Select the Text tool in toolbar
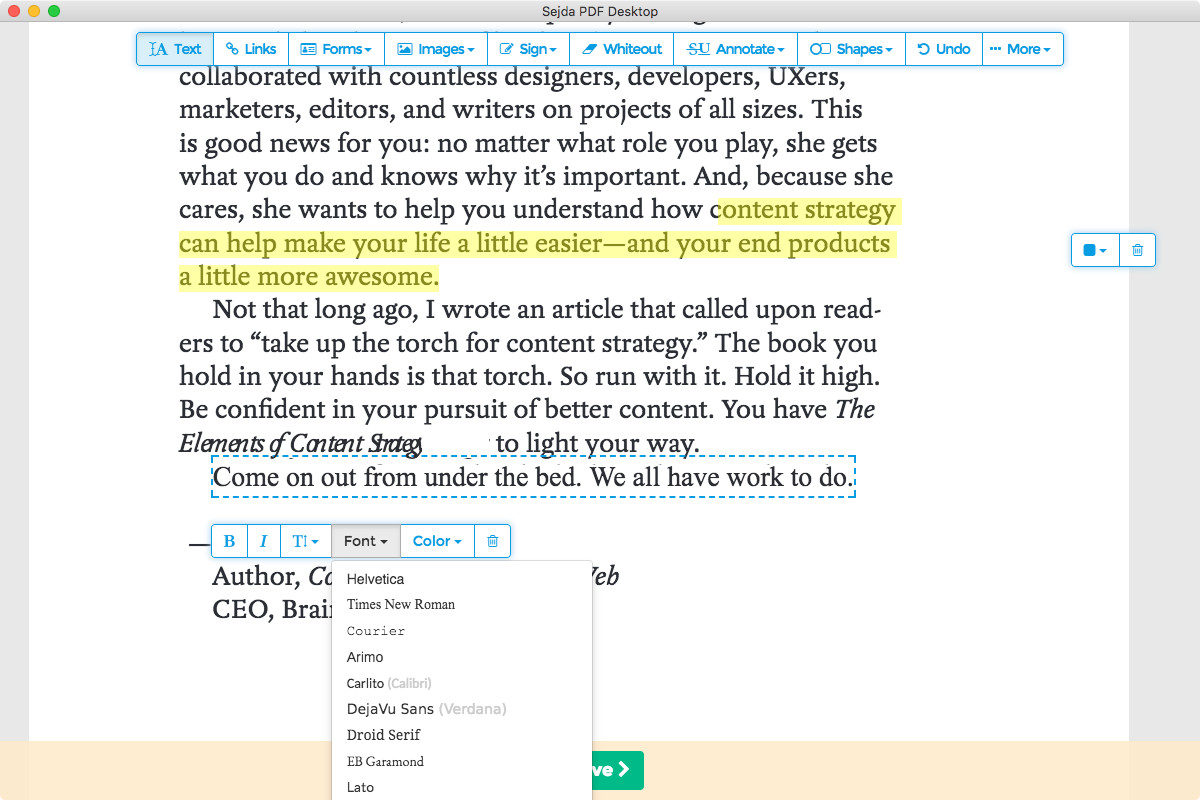Viewport: 1200px width, 800px height. tap(175, 49)
